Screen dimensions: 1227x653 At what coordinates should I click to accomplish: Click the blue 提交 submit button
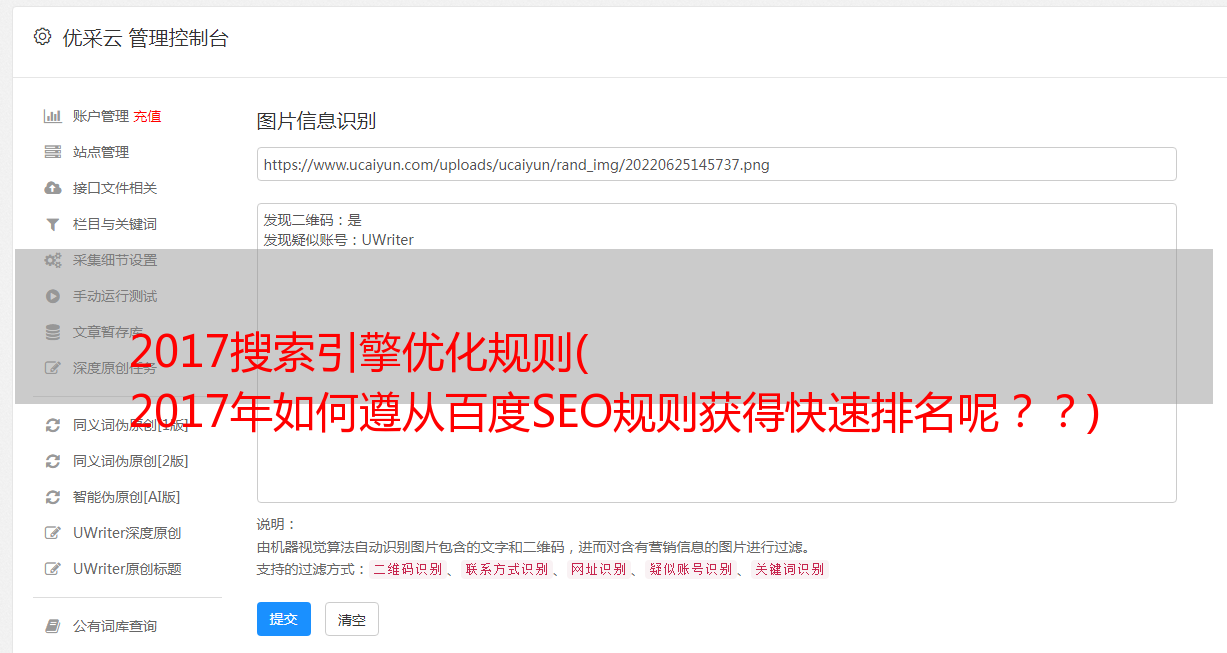coord(284,619)
